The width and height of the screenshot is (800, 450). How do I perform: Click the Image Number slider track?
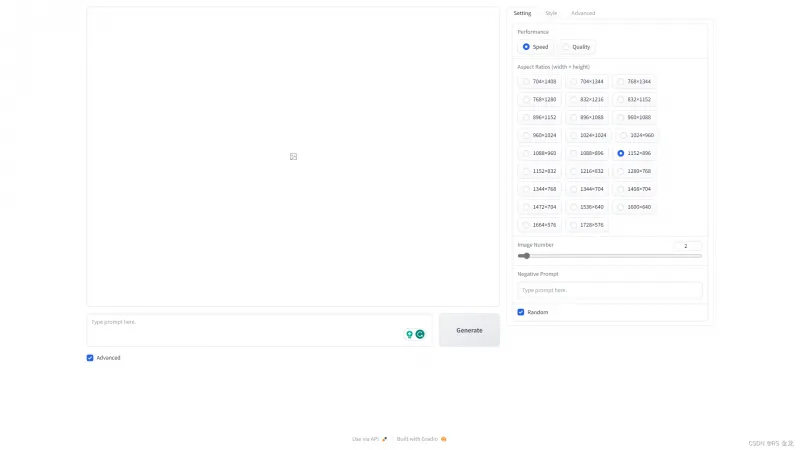610,256
